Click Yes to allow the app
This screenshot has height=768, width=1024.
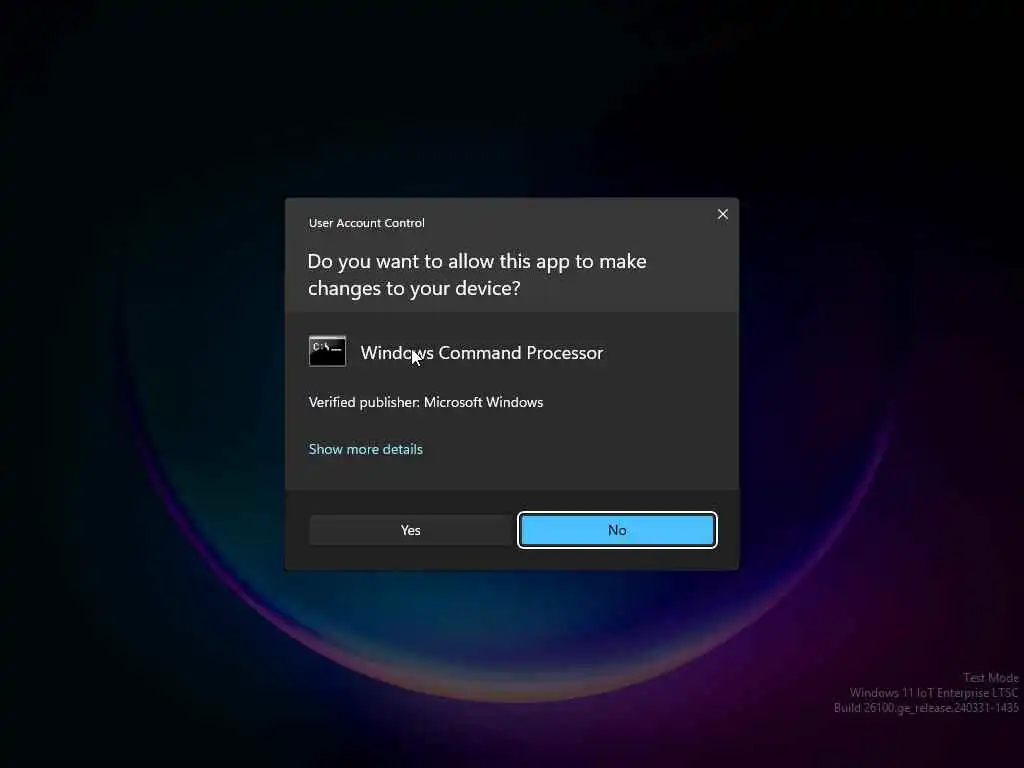(x=411, y=530)
